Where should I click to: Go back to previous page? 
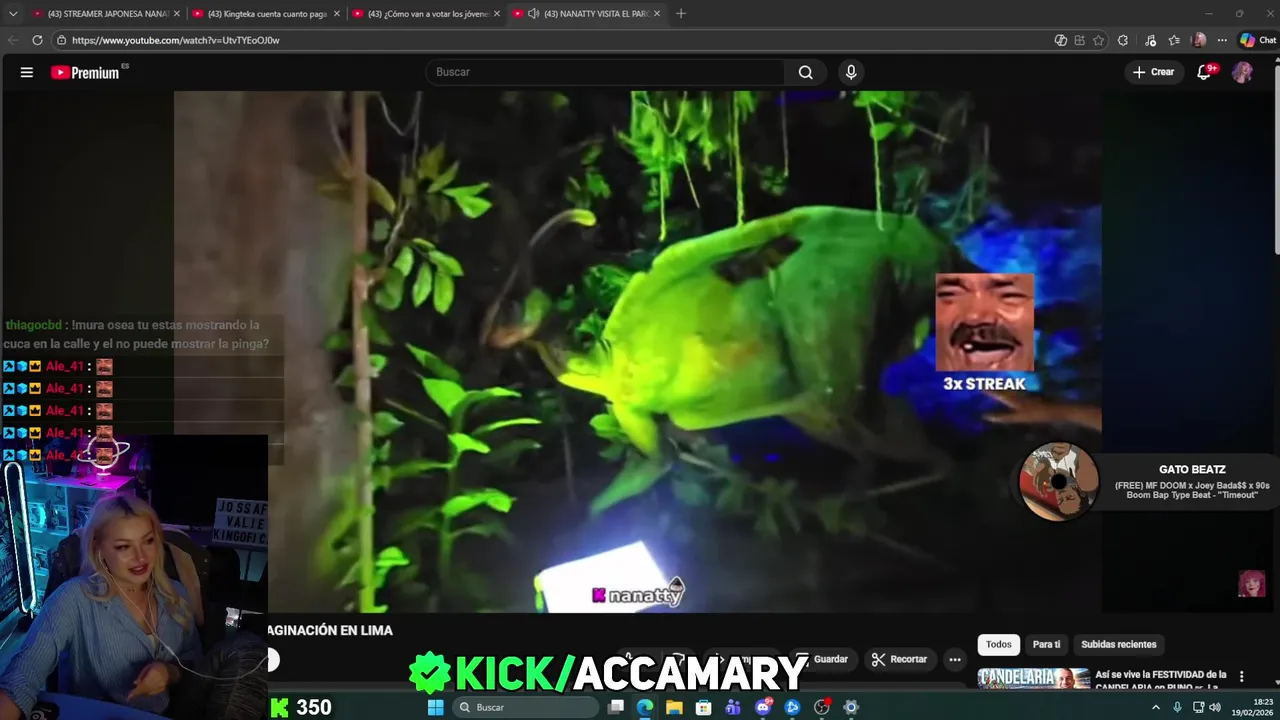click(13, 40)
